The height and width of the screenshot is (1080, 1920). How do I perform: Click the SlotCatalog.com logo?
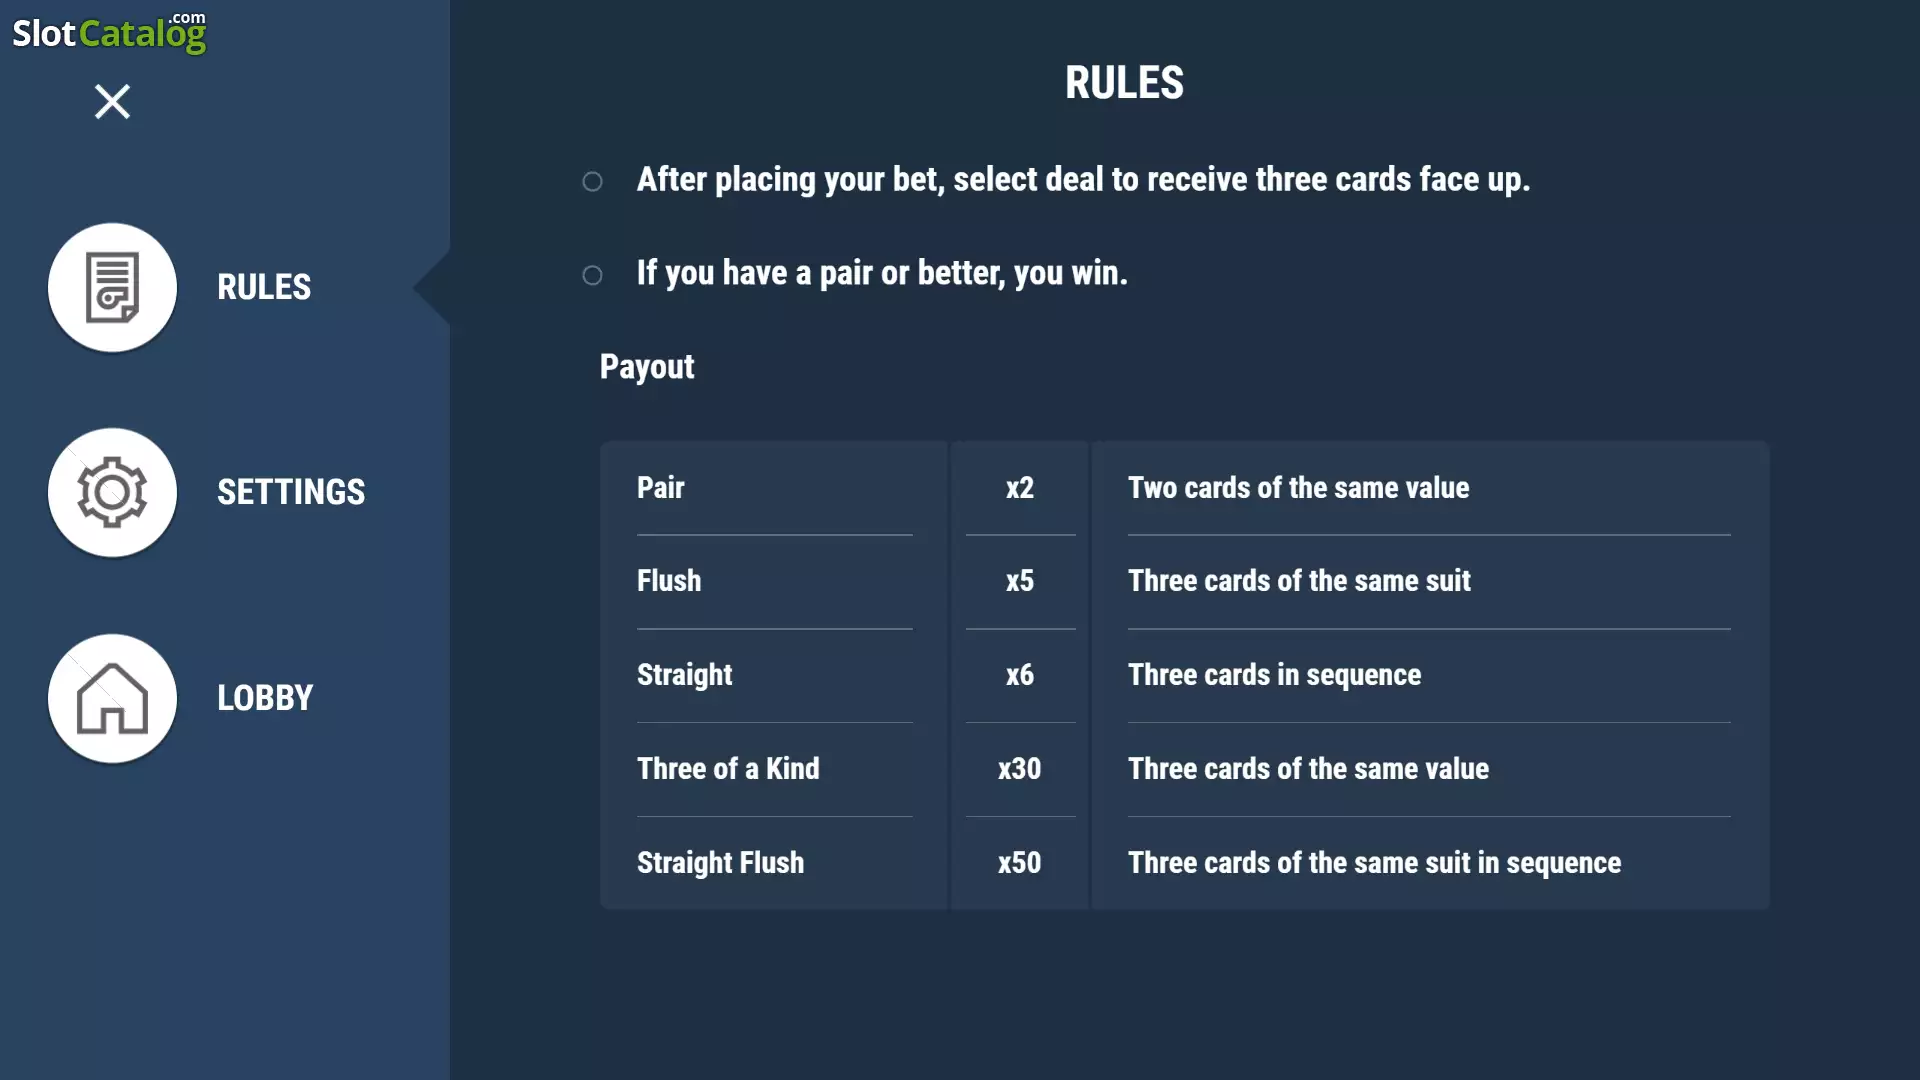pyautogui.click(x=109, y=32)
